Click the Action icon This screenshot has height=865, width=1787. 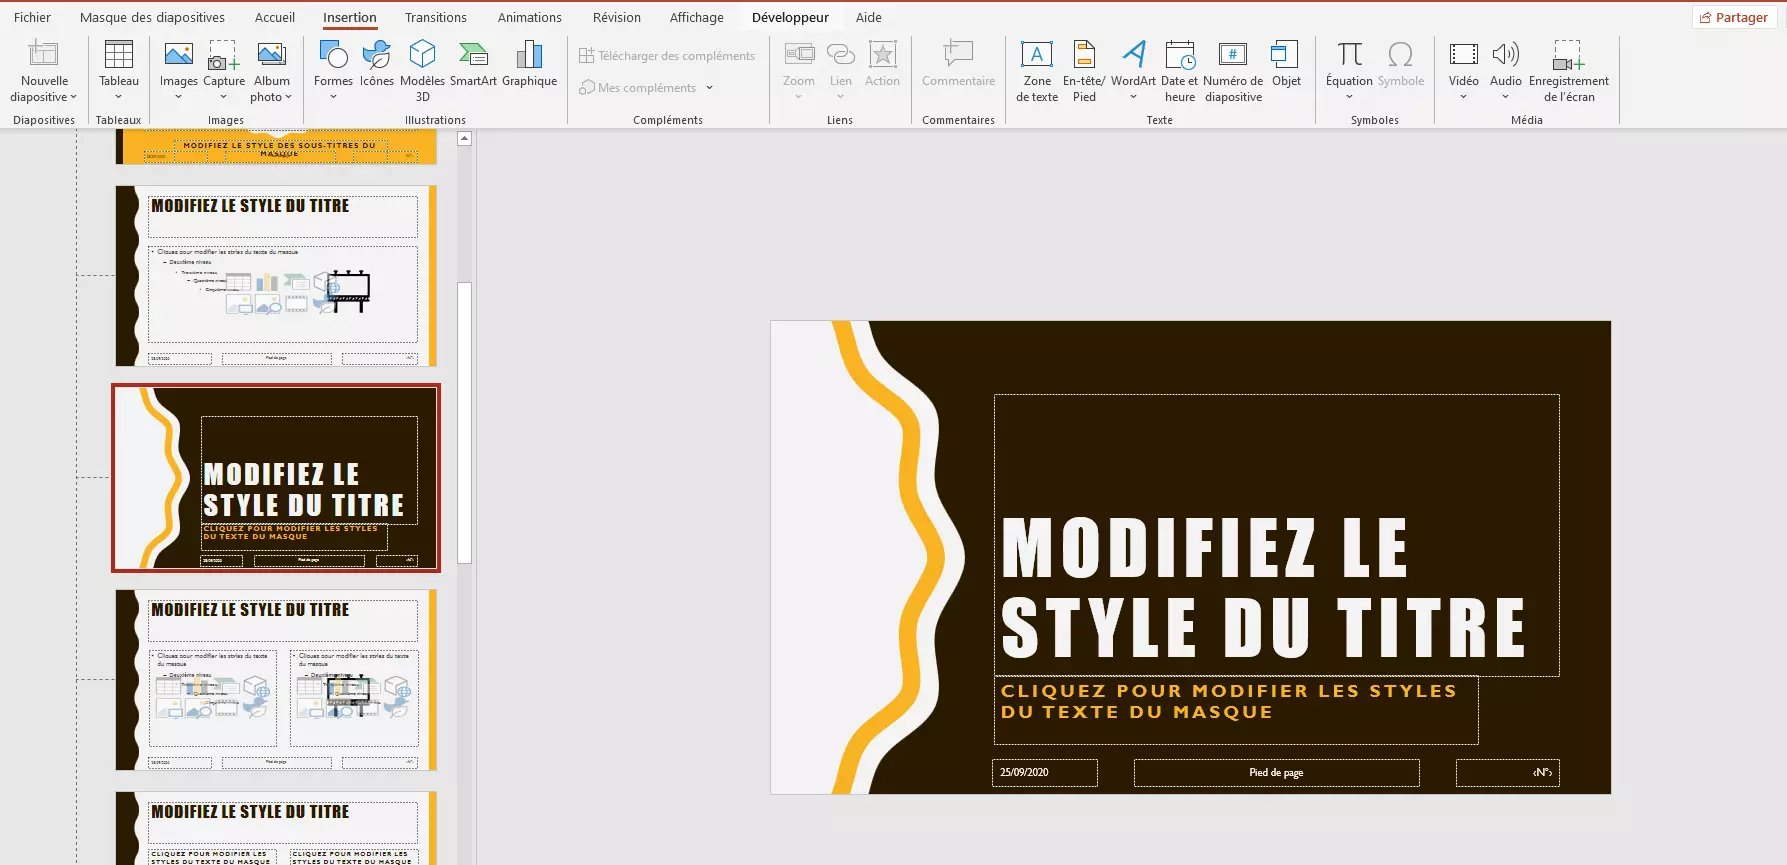tap(882, 54)
